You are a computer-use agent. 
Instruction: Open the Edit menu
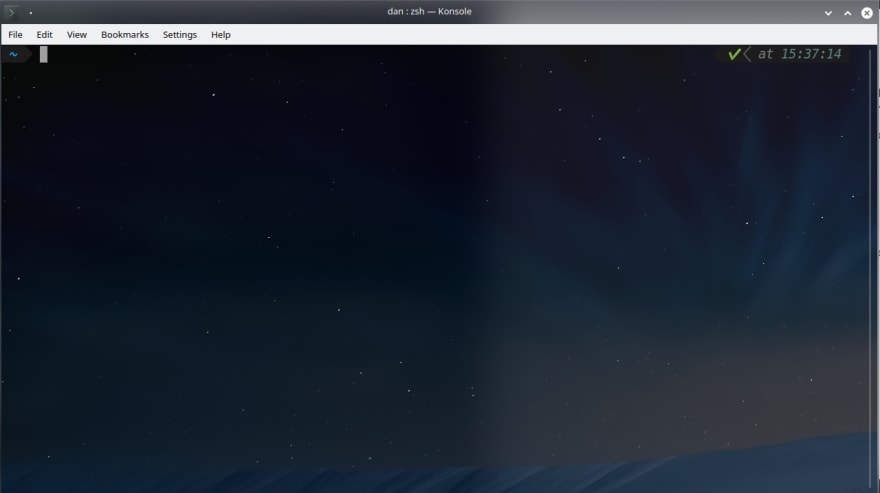coord(44,34)
